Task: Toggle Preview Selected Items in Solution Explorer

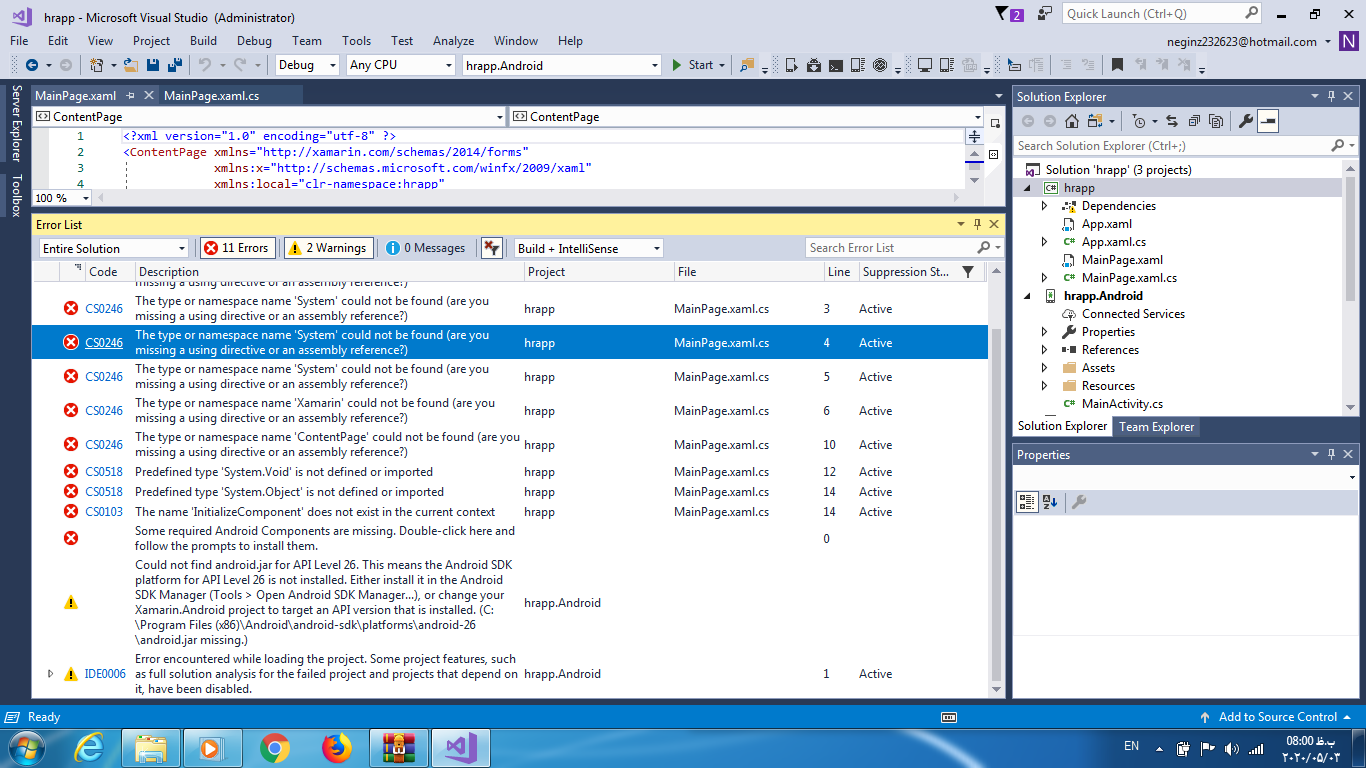Action: click(x=1268, y=121)
